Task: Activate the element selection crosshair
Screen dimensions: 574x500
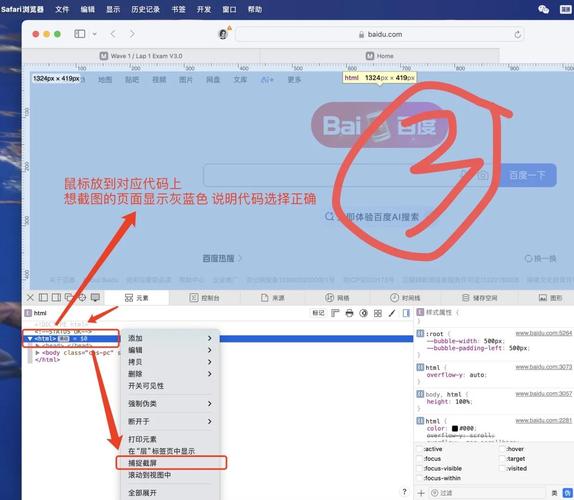Action: tap(82, 298)
